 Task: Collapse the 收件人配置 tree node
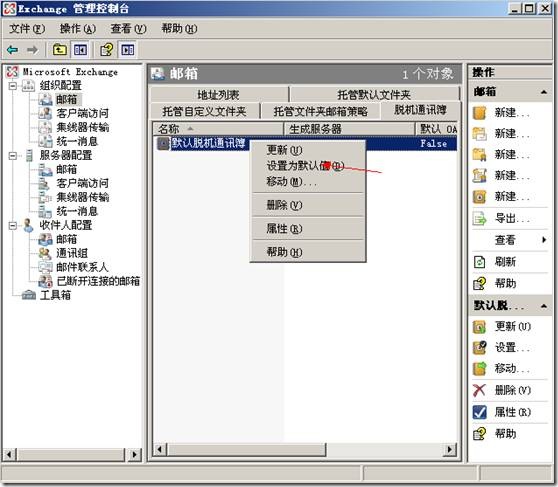coord(13,225)
